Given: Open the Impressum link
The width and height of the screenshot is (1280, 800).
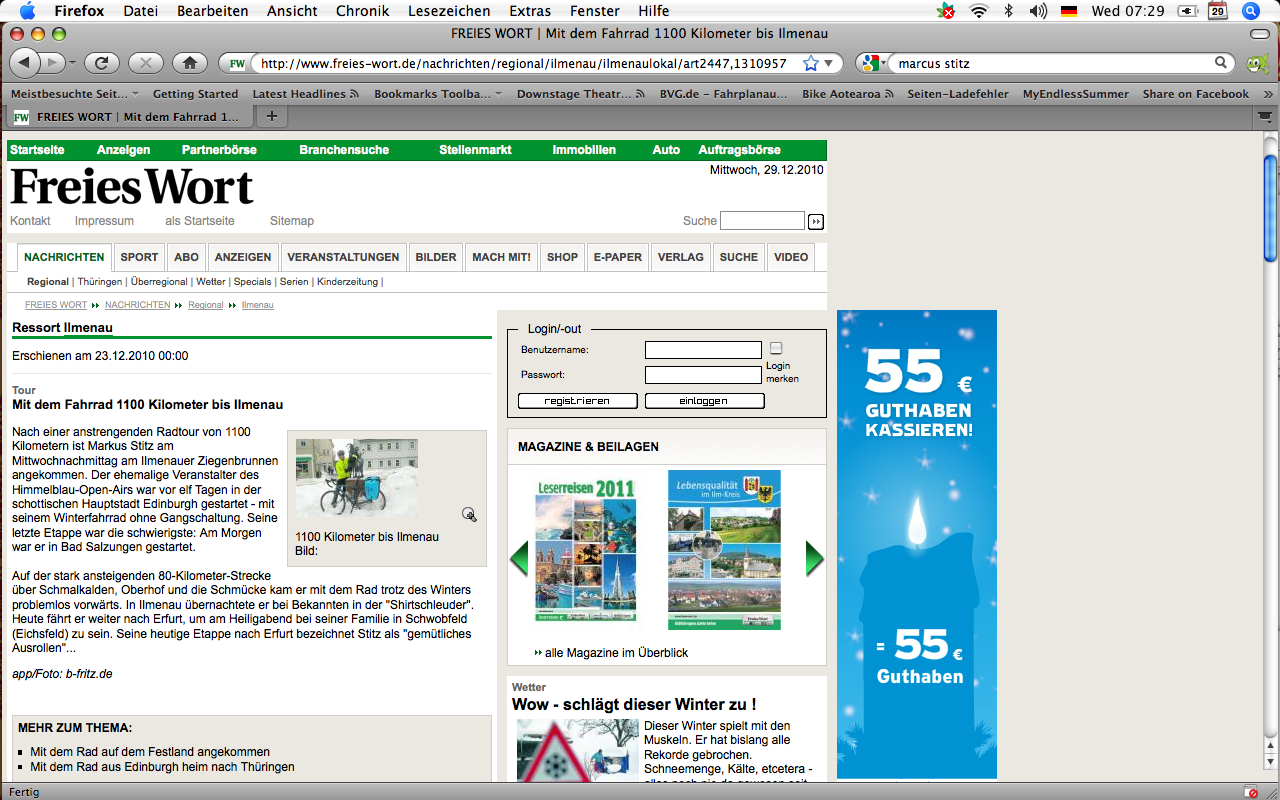Looking at the screenshot, I should pyautogui.click(x=104, y=221).
